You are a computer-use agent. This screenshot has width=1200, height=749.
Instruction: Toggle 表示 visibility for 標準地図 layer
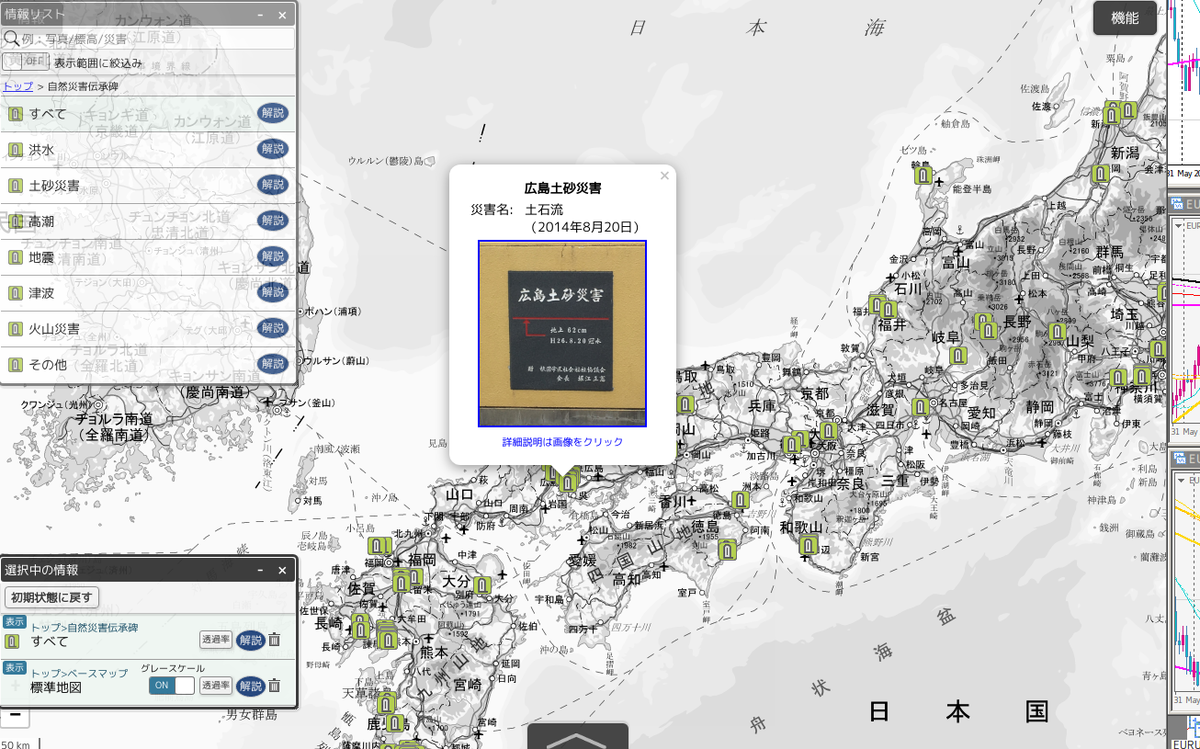[14, 667]
